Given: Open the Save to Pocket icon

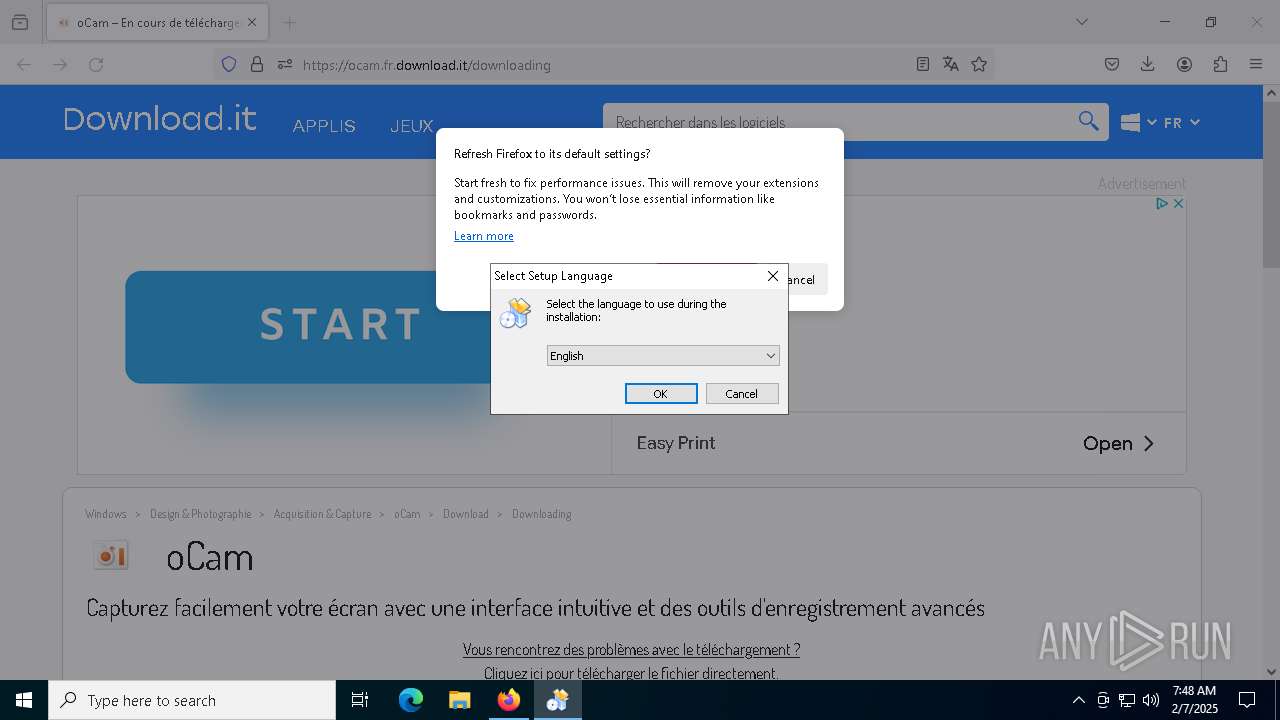Looking at the screenshot, I should coord(1112,64).
